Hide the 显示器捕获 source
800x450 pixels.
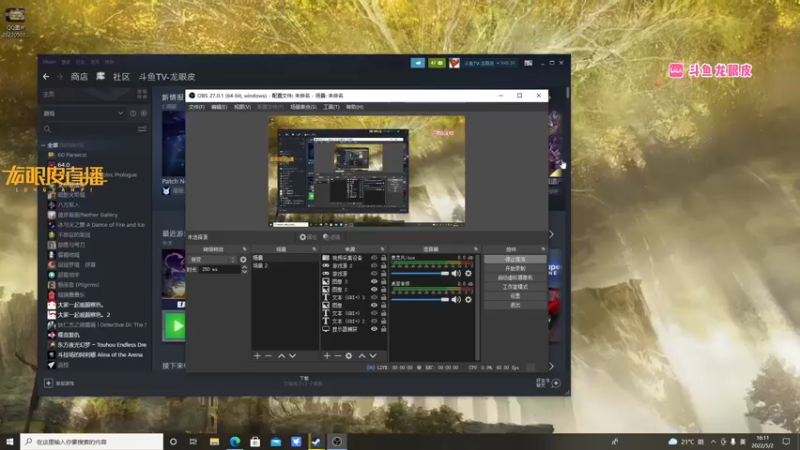point(374,329)
